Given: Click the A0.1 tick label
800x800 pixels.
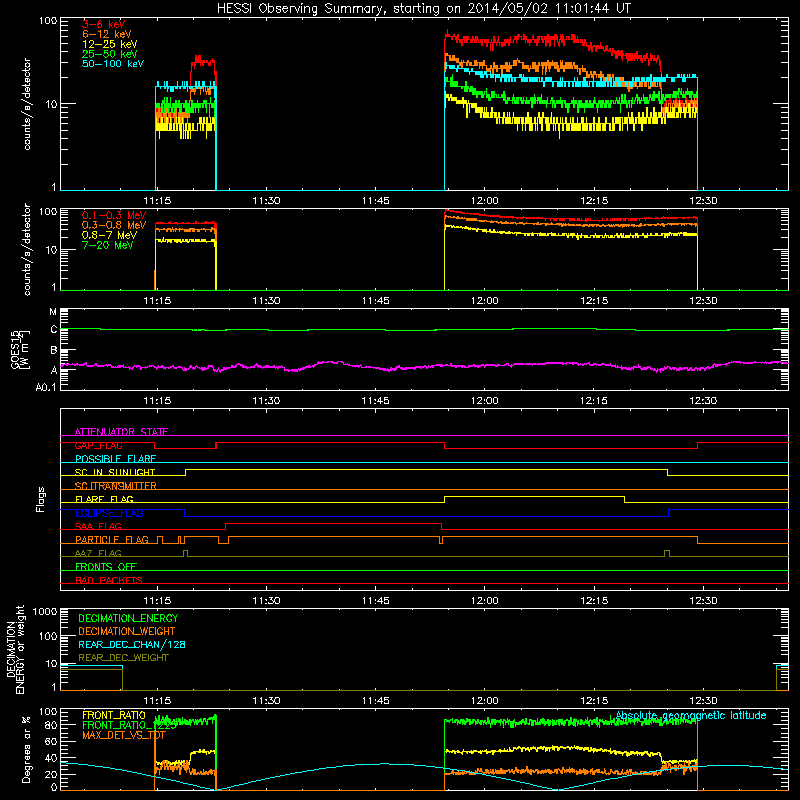Looking at the screenshot, I should pyautogui.click(x=46, y=388).
